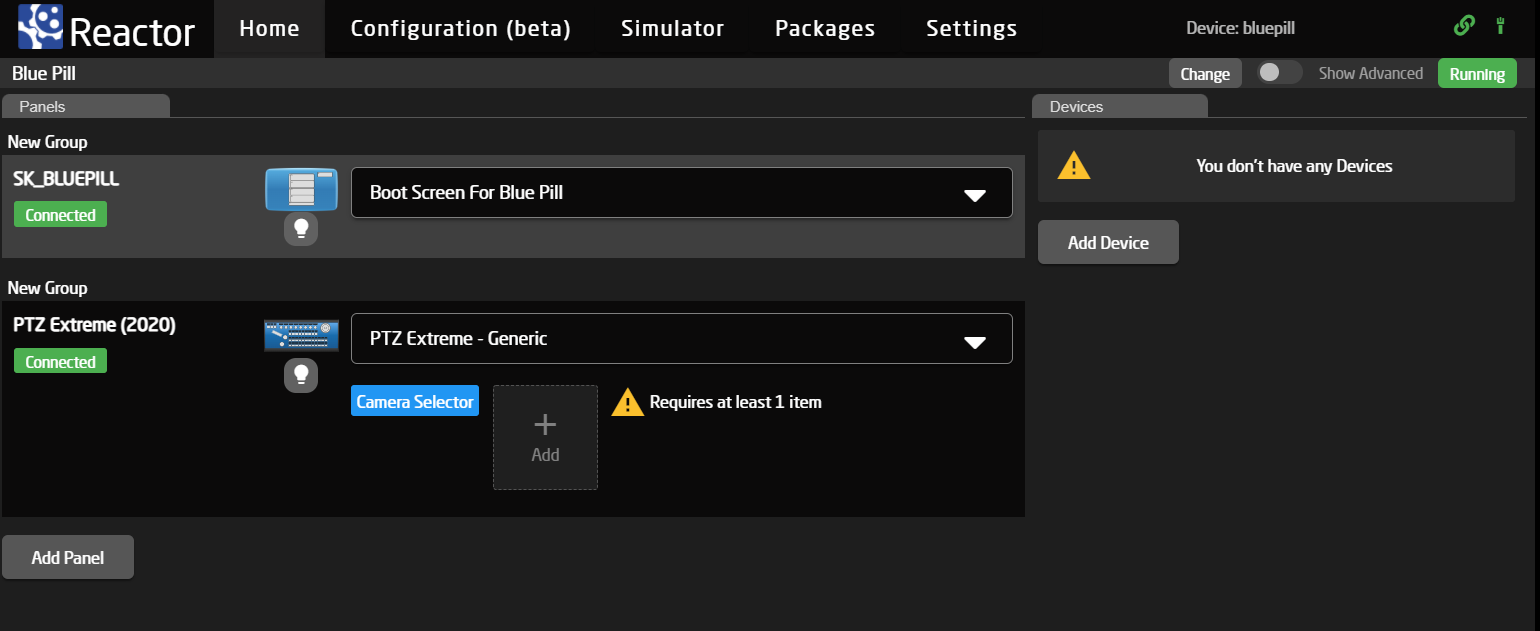Open the Packages menu
Screen dimensions: 1540x631
(x=825, y=29)
